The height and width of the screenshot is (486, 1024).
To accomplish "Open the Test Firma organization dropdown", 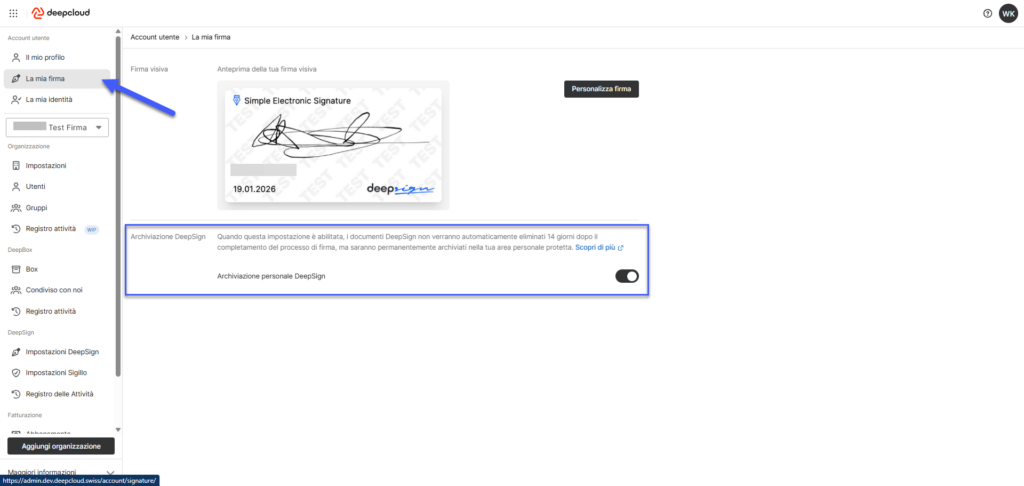I will tap(57, 127).
